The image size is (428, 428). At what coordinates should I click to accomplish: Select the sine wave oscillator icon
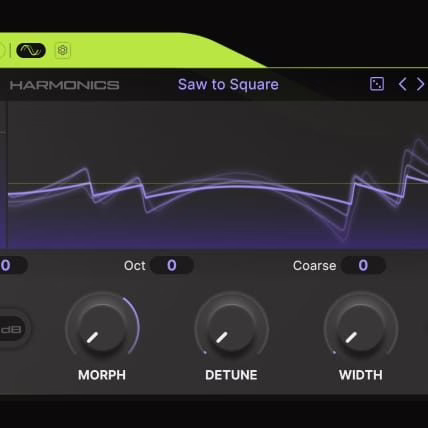31,50
